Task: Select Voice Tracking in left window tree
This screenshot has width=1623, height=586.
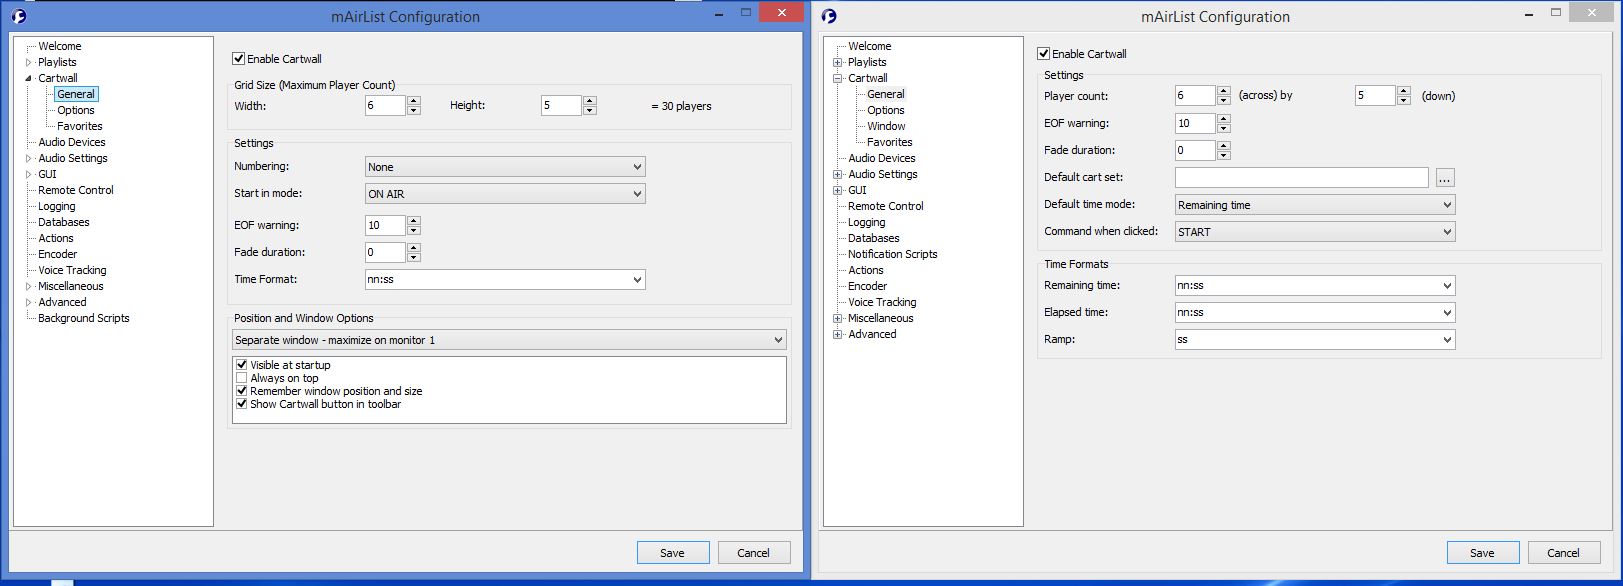Action: (72, 270)
